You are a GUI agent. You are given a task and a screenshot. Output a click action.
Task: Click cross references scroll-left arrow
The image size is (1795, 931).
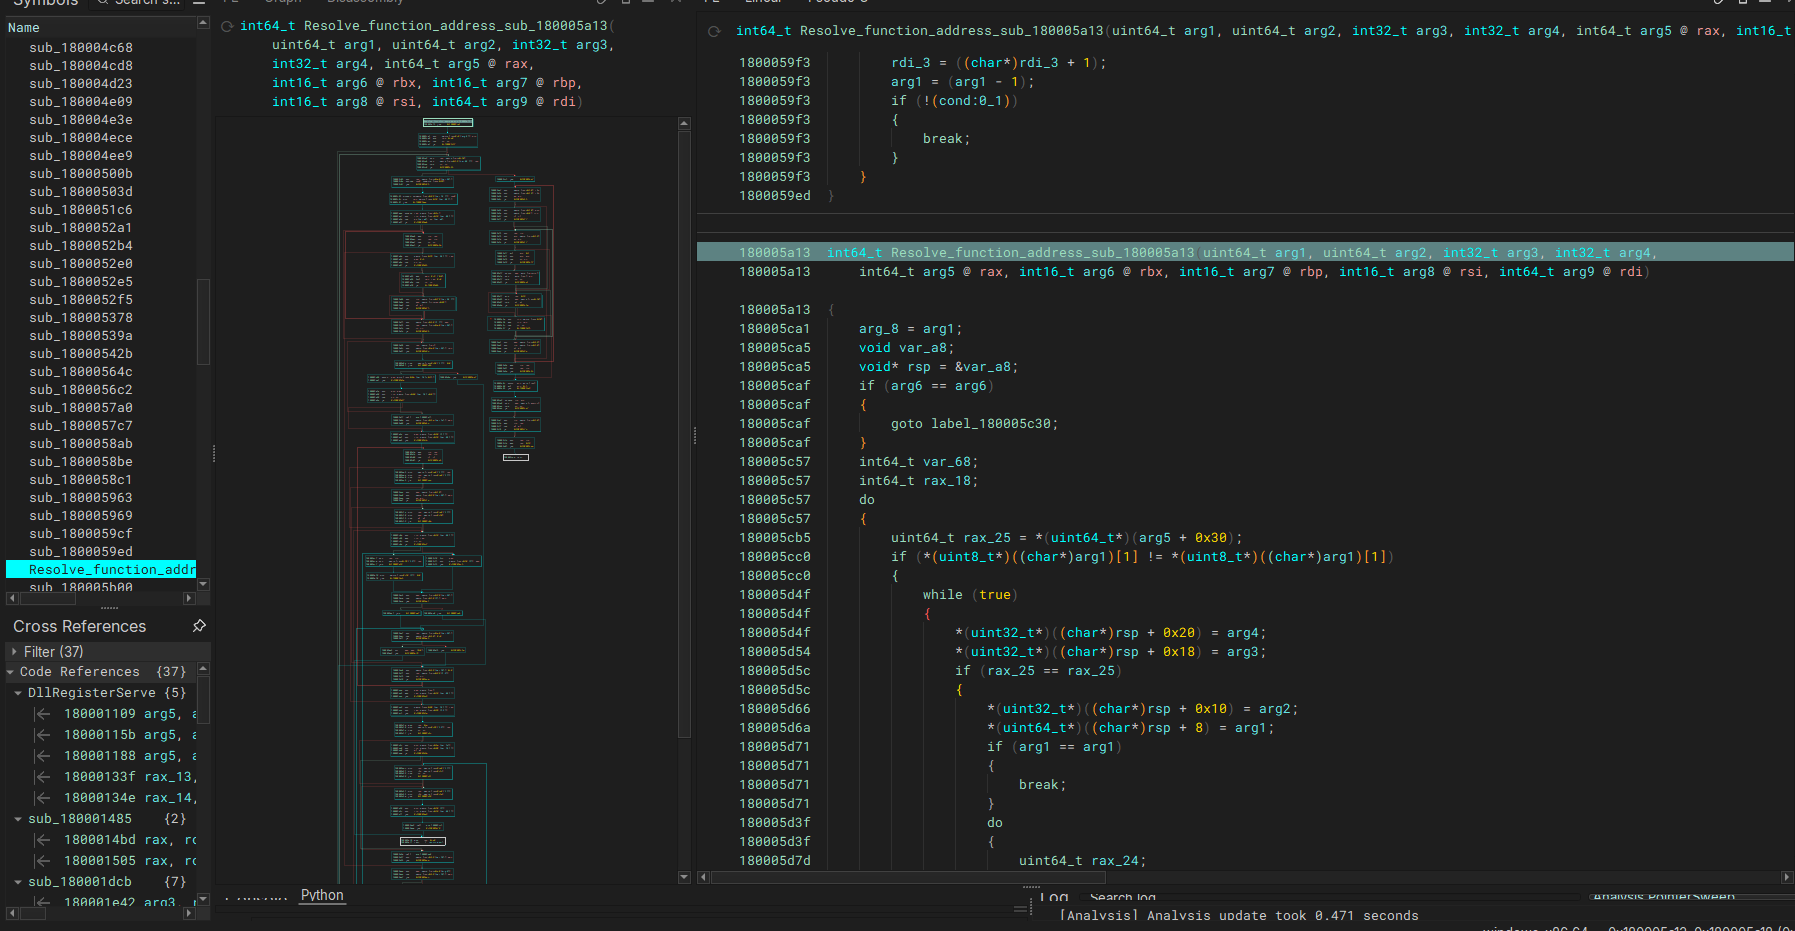12,913
